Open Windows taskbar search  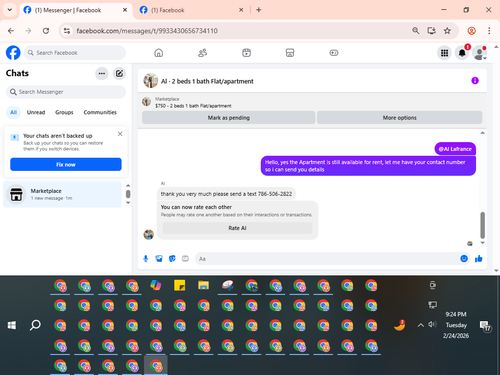[35, 325]
